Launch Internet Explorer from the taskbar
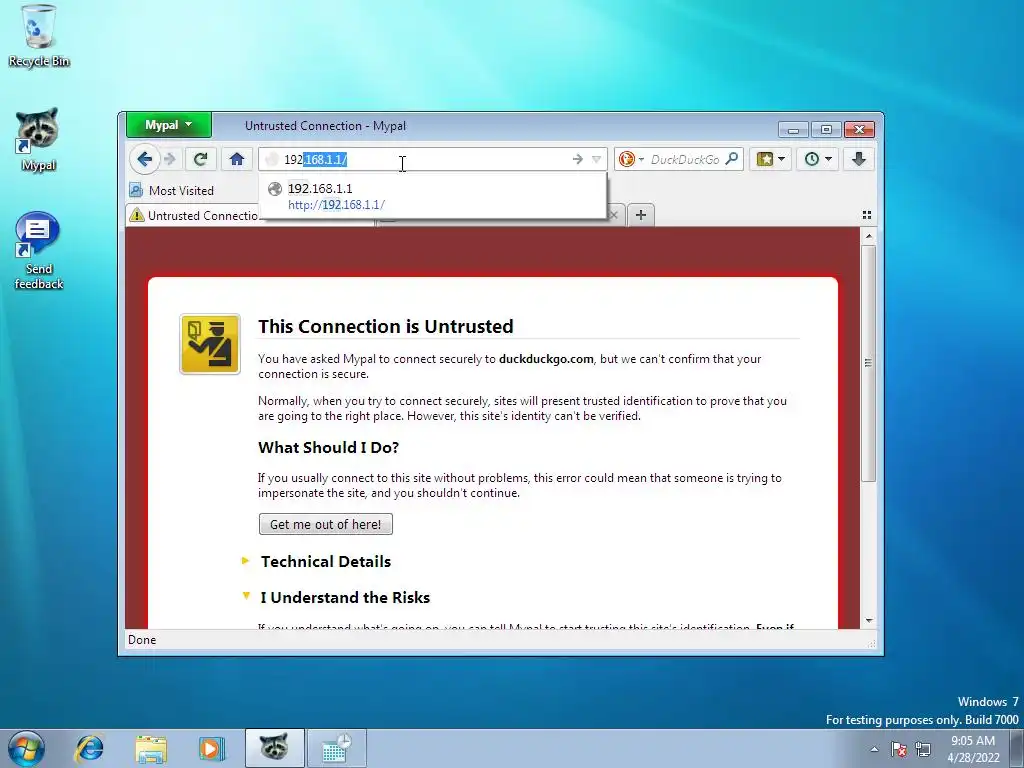 (89, 748)
